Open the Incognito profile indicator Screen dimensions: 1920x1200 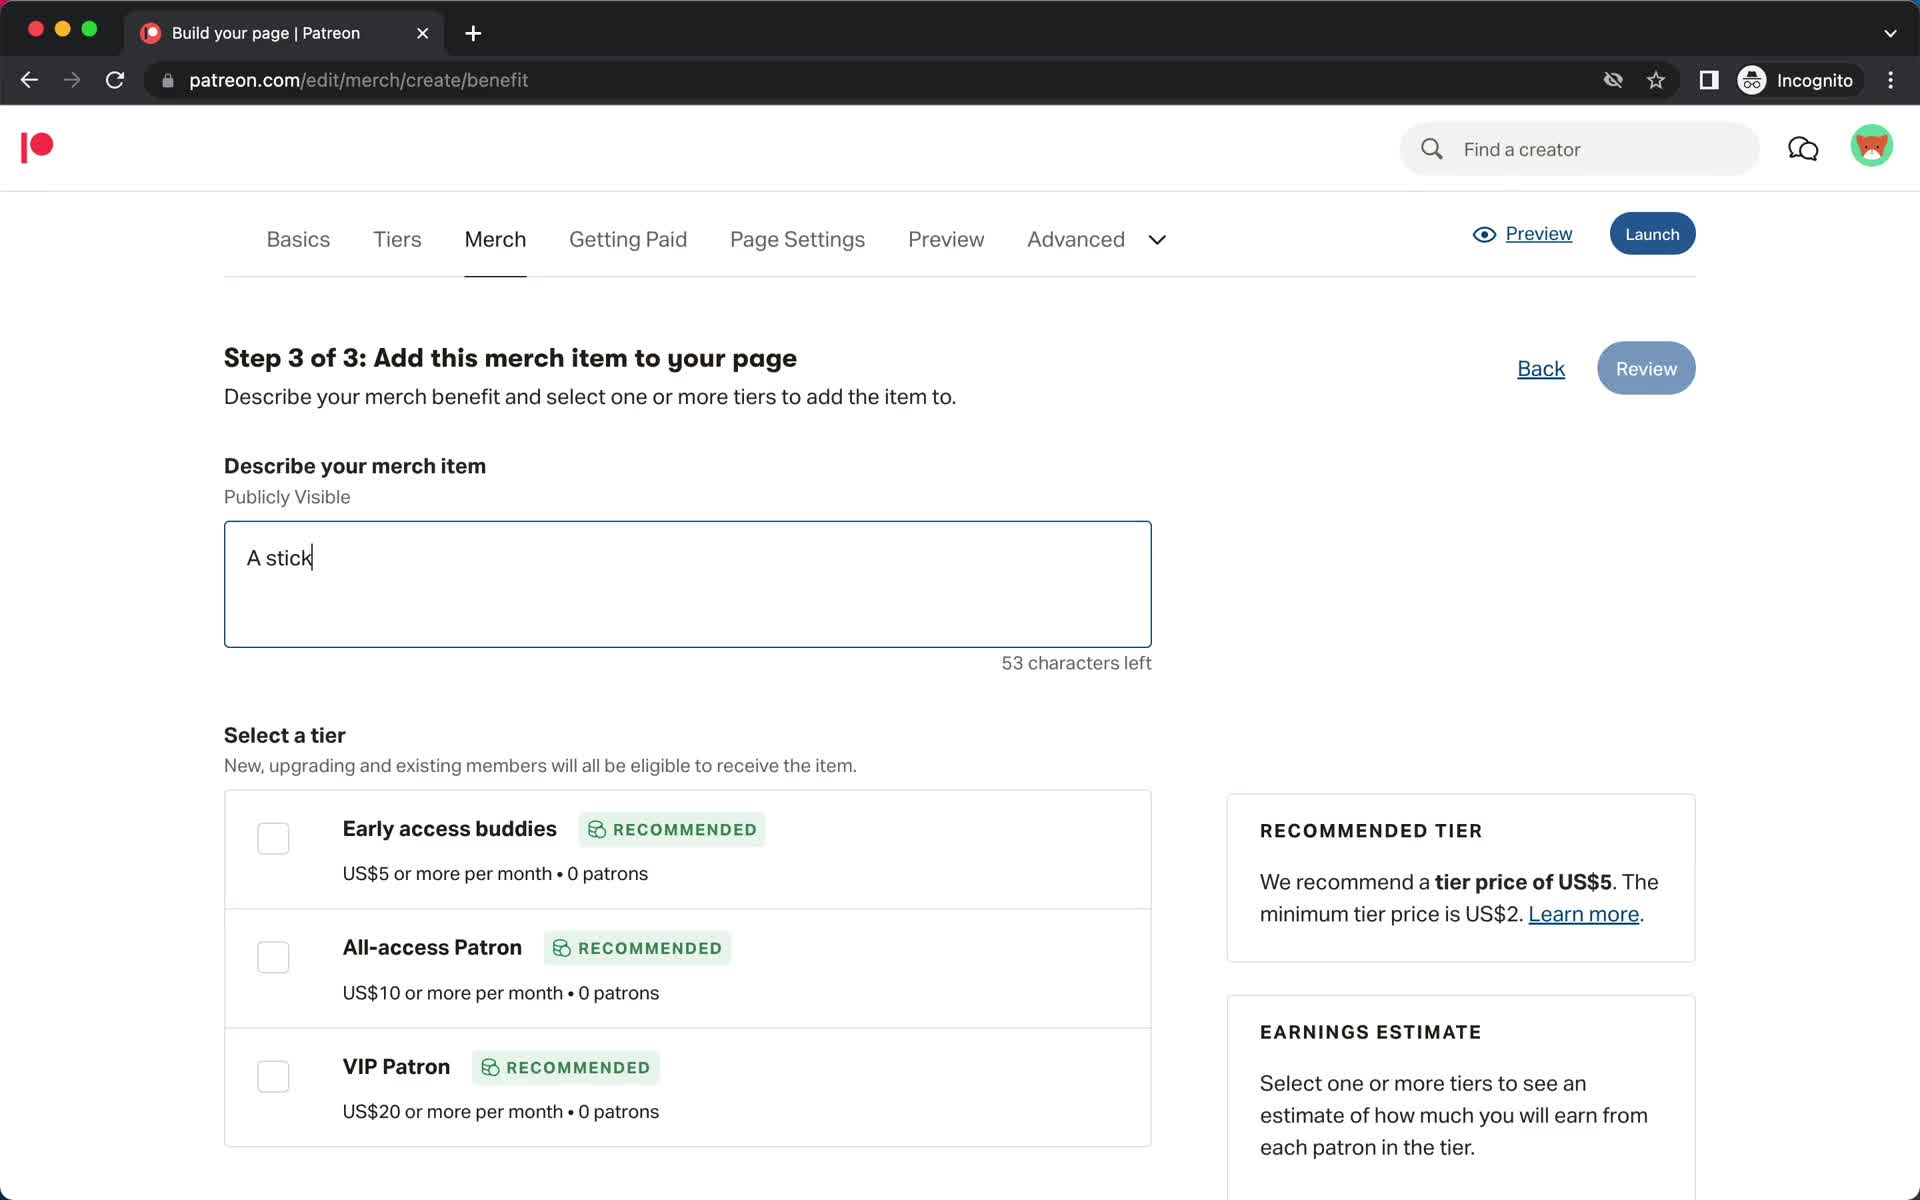coord(1797,80)
